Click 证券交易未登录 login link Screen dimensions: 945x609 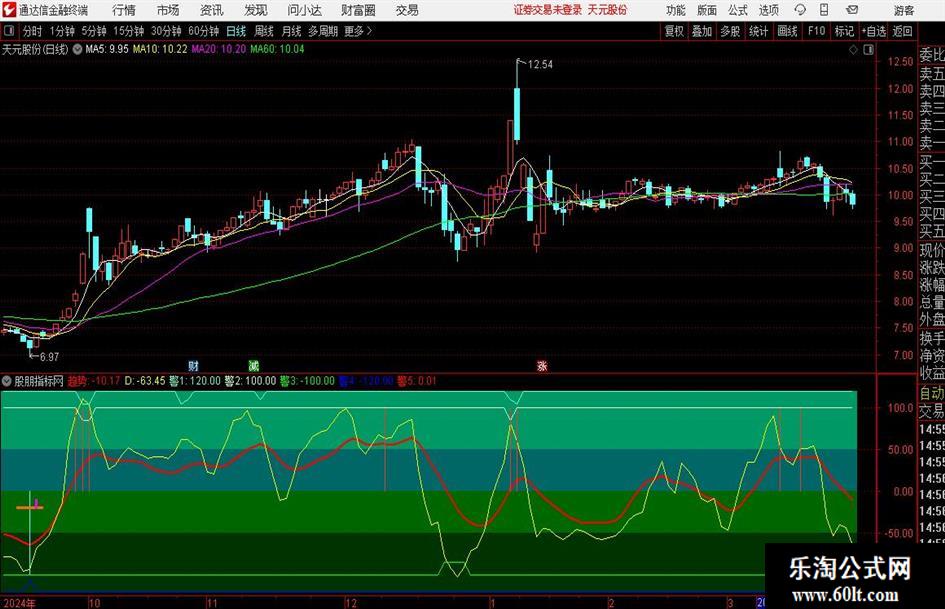coord(547,10)
